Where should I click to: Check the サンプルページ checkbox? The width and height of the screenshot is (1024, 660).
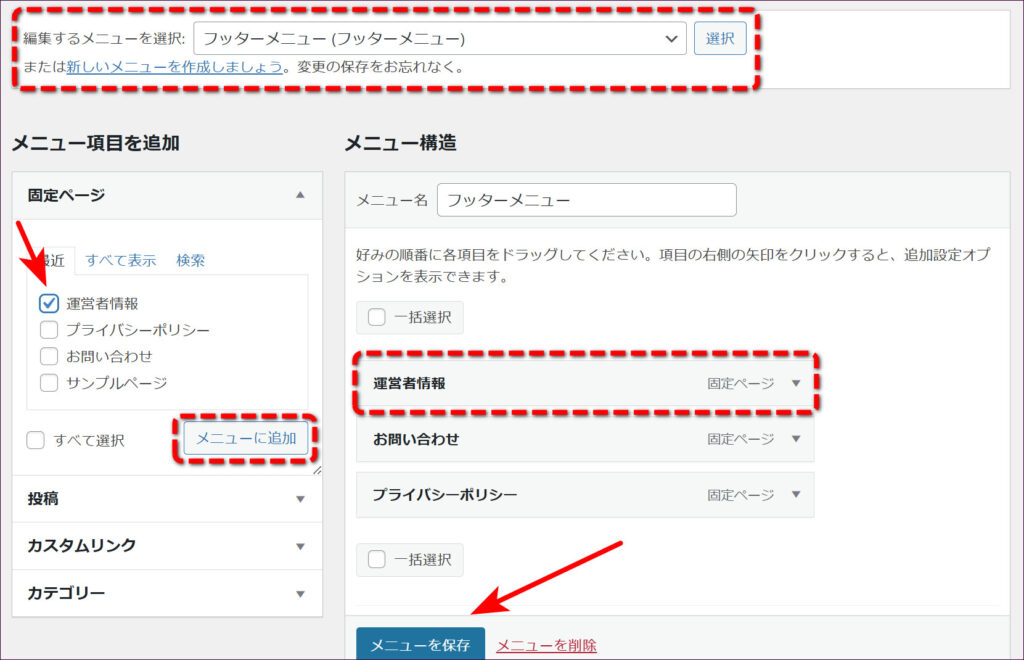pos(49,382)
